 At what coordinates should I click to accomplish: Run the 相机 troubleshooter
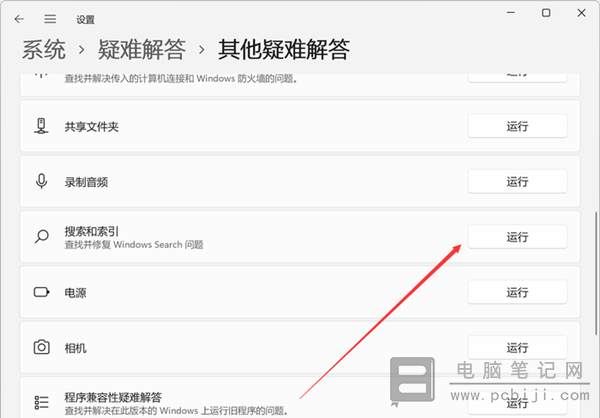(517, 347)
